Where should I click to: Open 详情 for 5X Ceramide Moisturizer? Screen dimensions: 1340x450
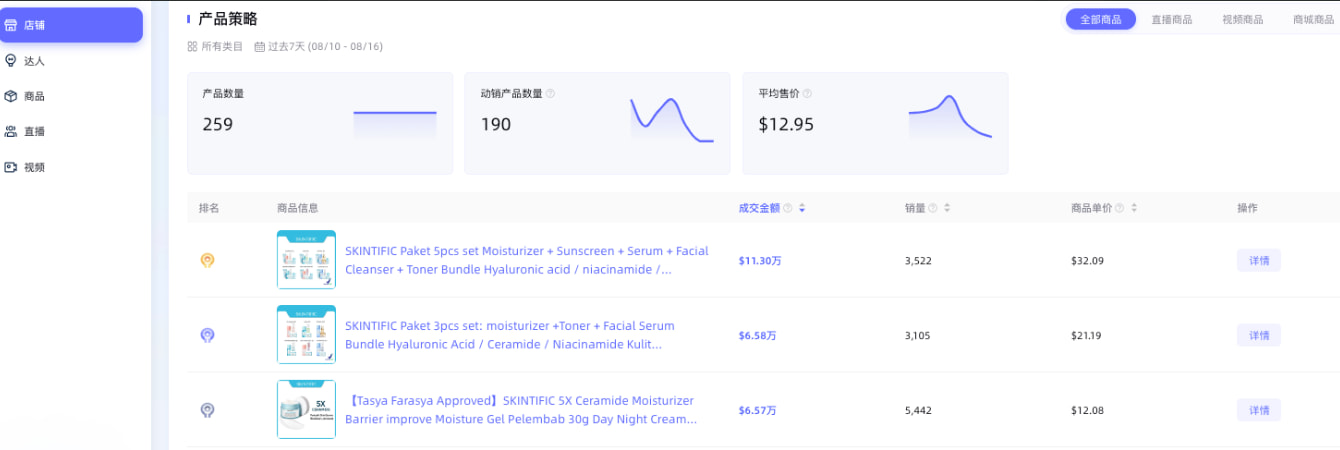coord(1259,410)
